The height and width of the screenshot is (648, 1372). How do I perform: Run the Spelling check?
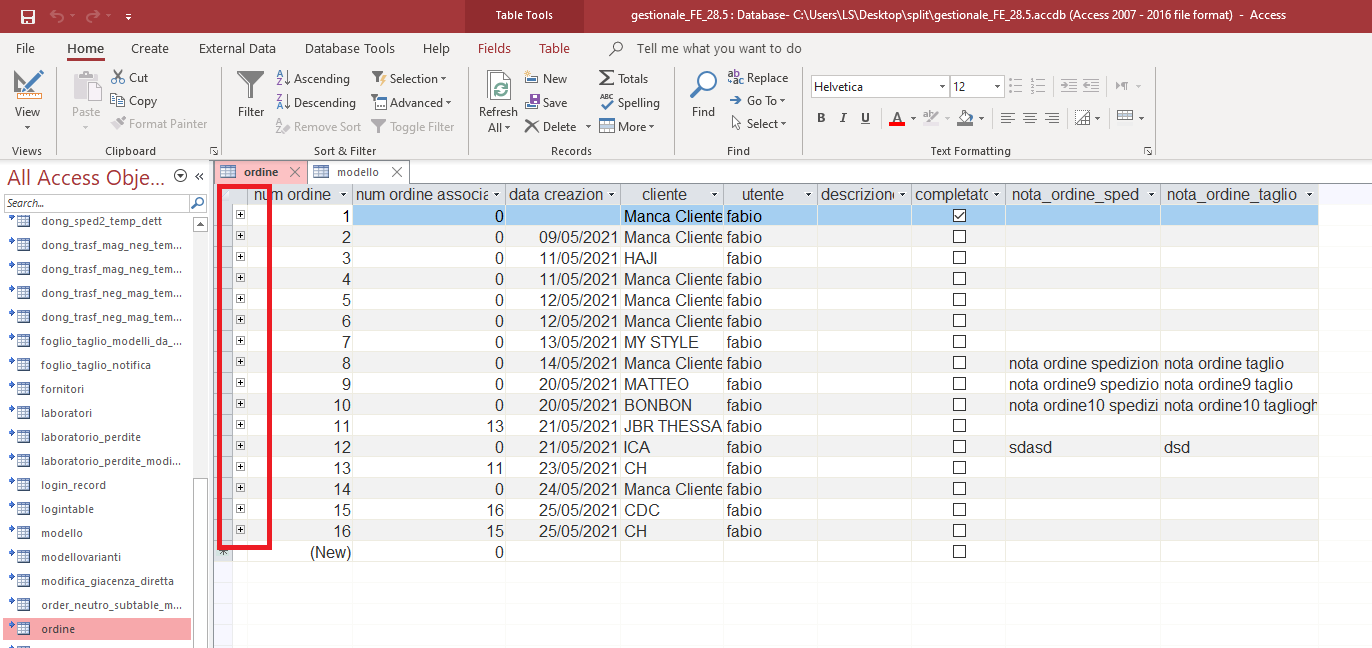[x=629, y=103]
